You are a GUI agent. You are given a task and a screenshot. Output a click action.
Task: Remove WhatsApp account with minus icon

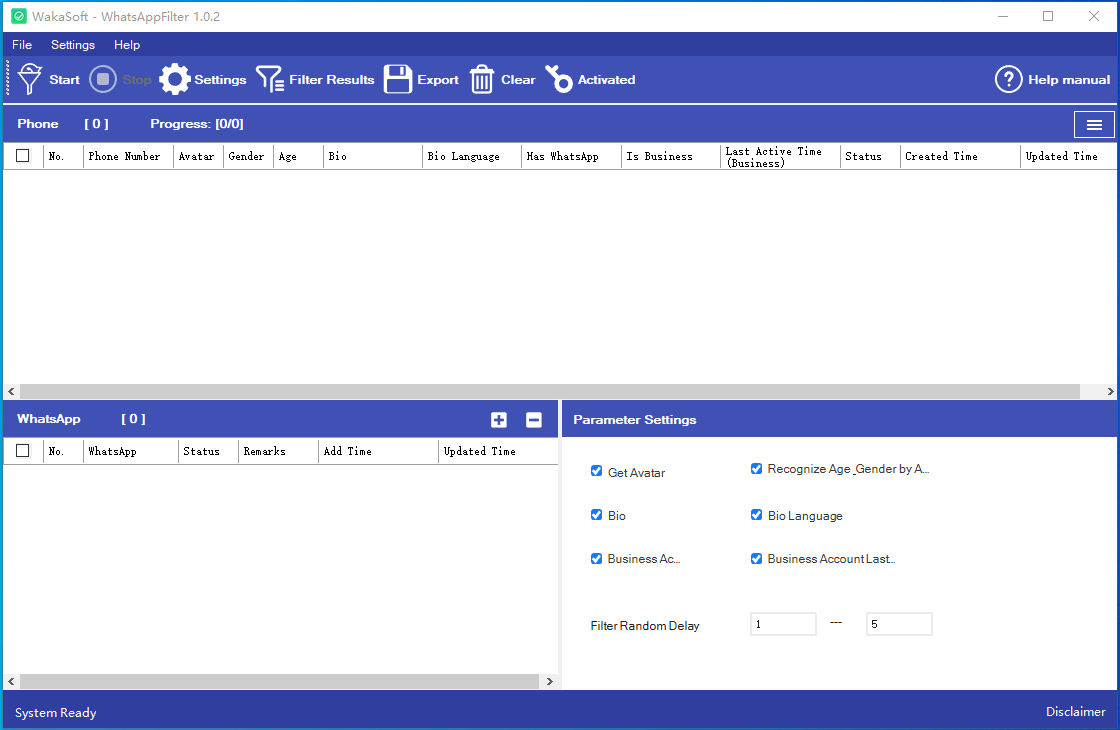[x=534, y=419]
